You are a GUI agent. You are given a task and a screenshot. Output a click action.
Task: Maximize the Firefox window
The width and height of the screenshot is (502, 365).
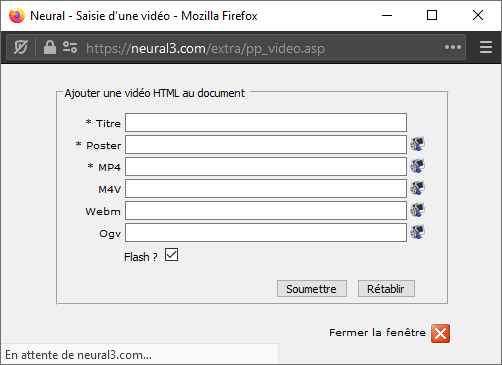(432, 15)
